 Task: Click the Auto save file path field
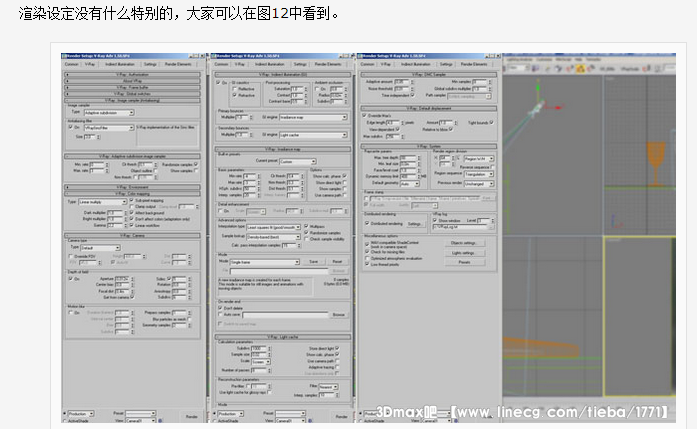[285, 315]
